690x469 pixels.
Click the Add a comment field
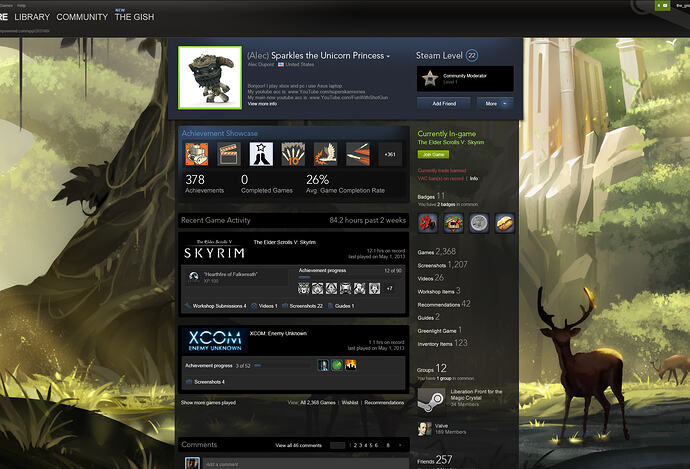[305, 464]
